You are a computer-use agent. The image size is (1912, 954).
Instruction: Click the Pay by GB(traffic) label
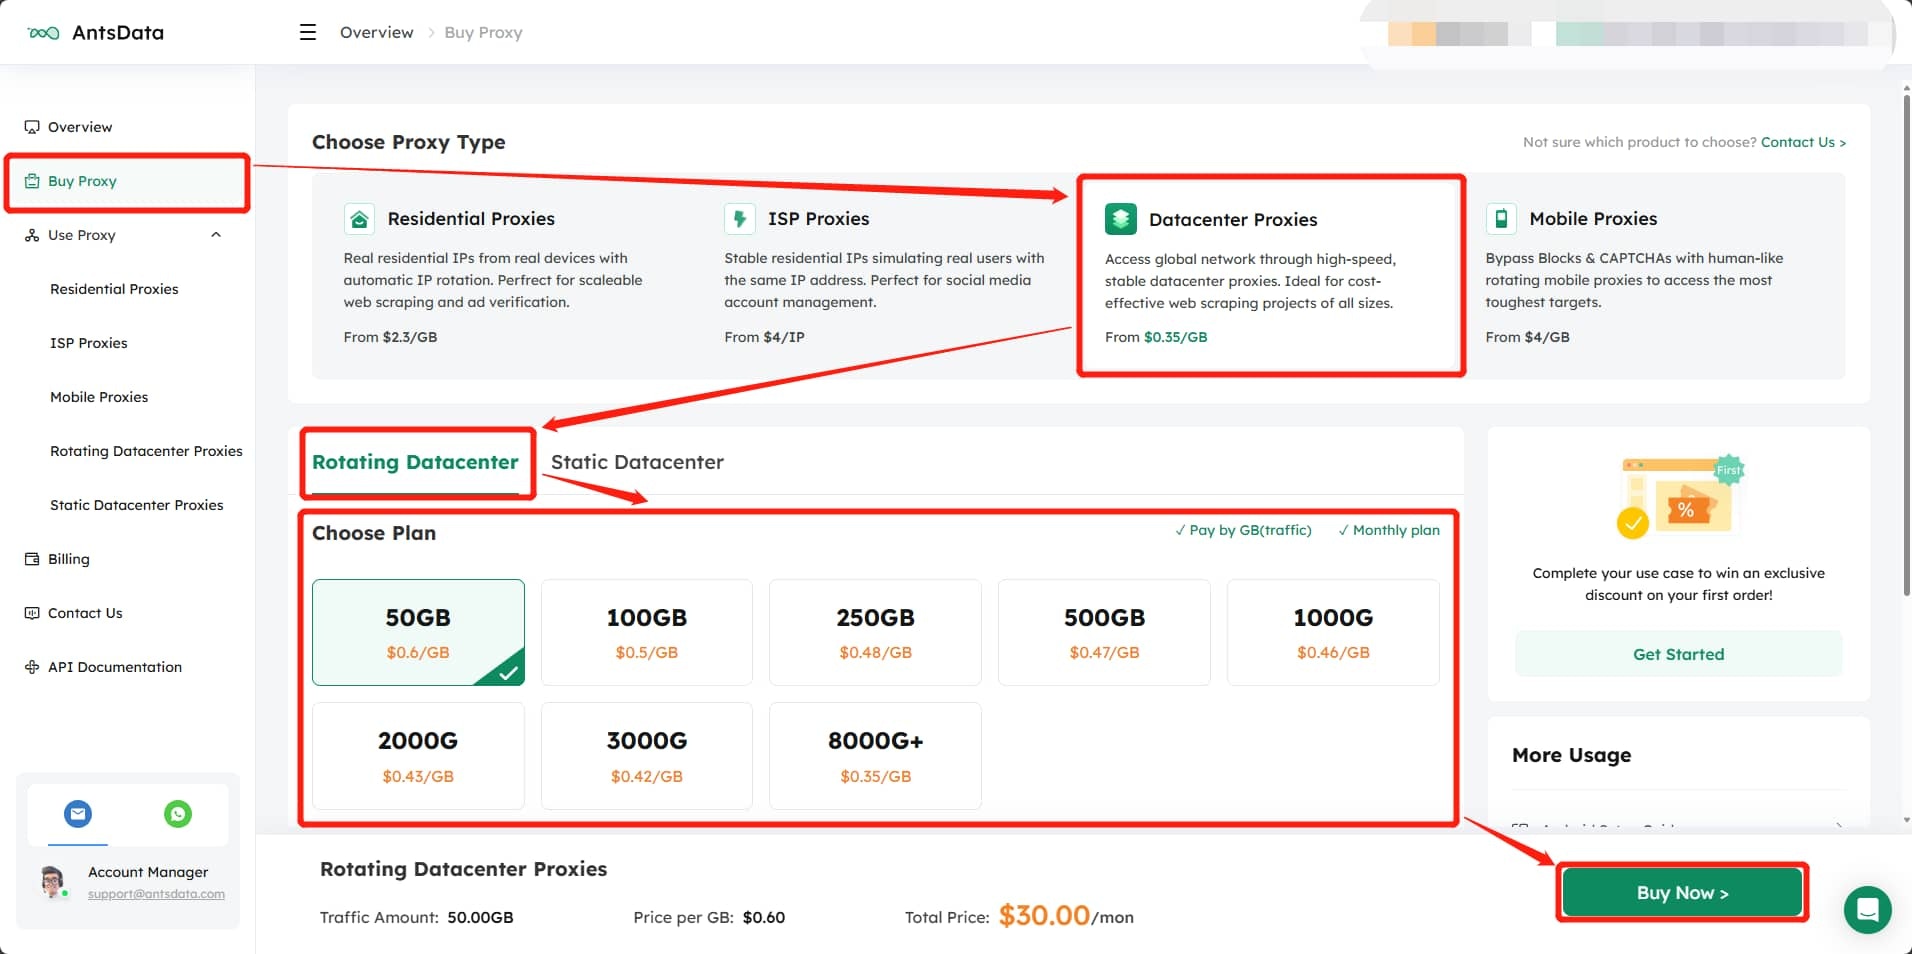(x=1243, y=530)
